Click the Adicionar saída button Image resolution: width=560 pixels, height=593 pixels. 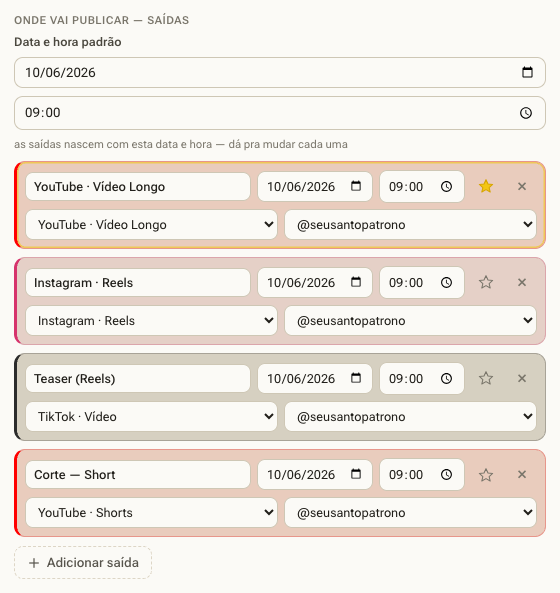[x=83, y=562]
